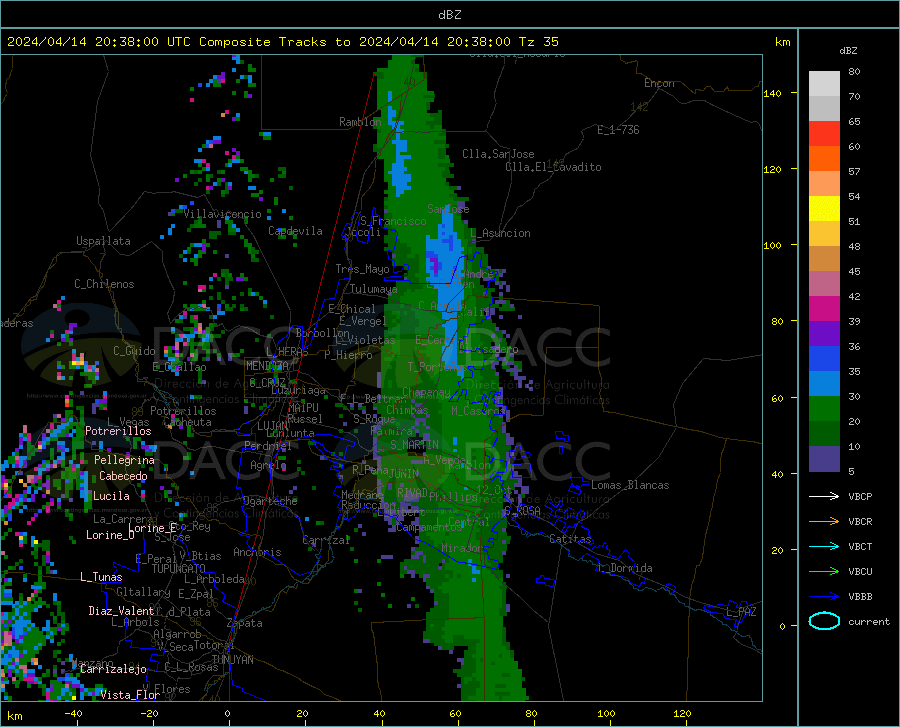Screen dimensions: 900x727
Task: Click the Clla.El_Cavadito map label
Action: [553, 167]
